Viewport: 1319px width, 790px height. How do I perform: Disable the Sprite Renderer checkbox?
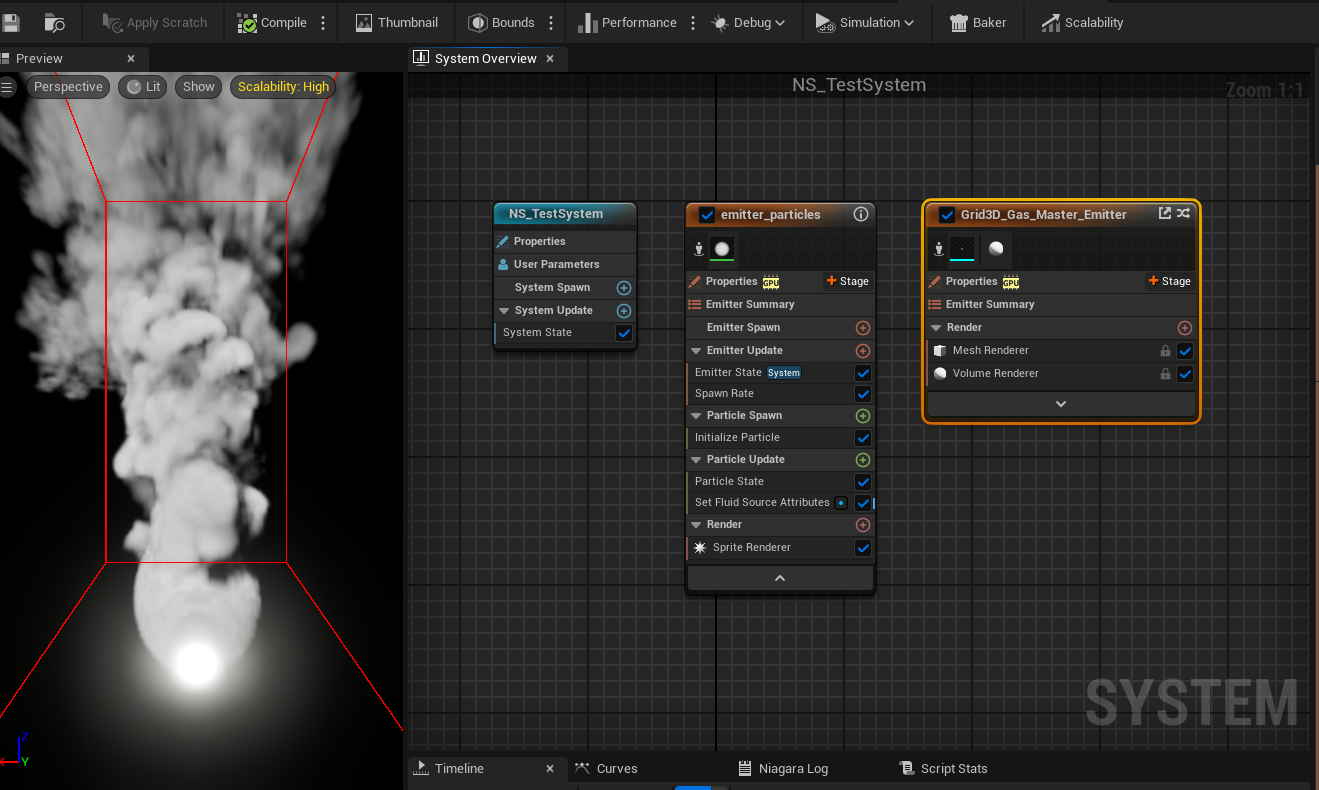point(862,547)
